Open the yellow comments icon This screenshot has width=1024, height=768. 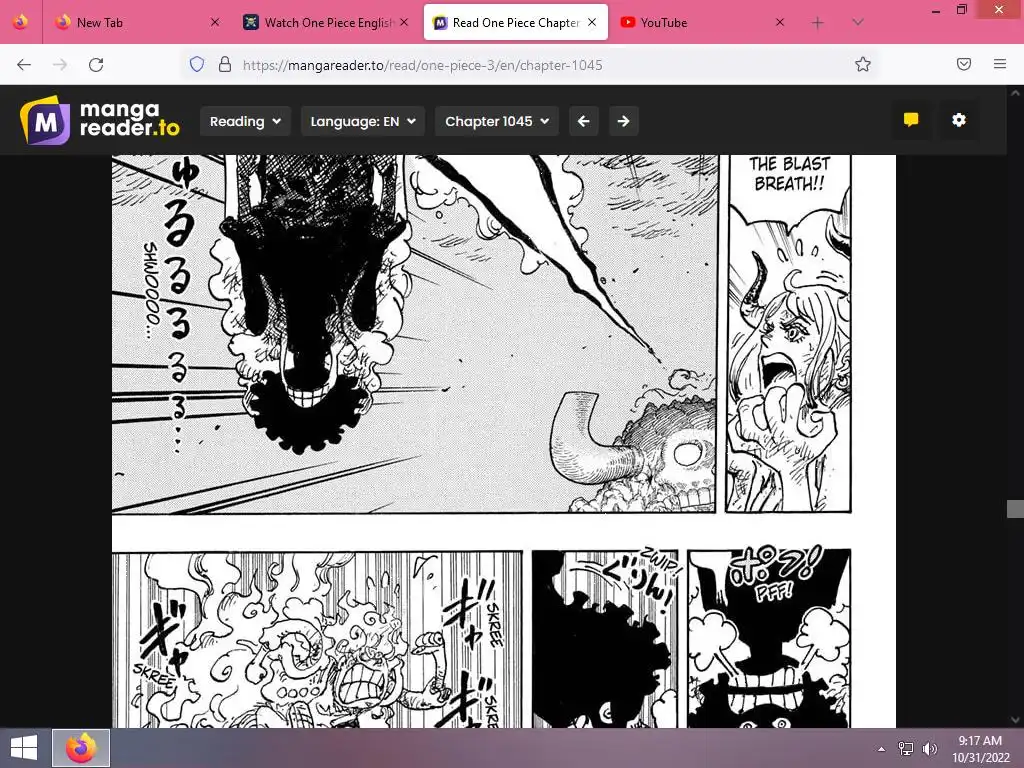(x=911, y=120)
